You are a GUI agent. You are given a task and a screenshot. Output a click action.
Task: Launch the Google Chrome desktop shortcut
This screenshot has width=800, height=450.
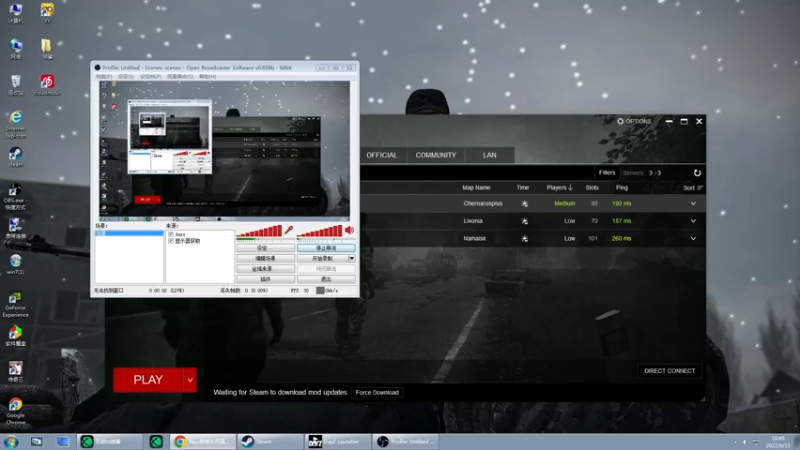coord(15,411)
